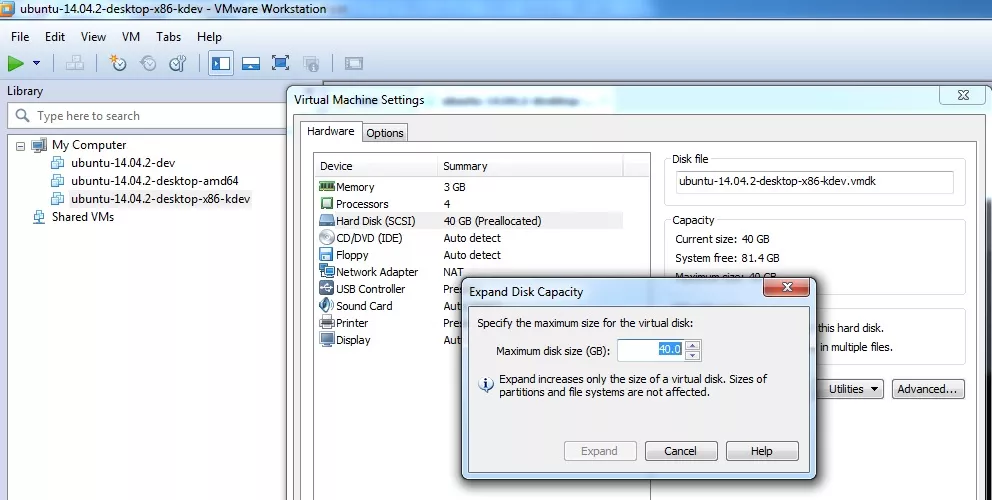Viewport: 992px width, 500px height.
Task: Click the Shared VMs icon
Action: 39,217
